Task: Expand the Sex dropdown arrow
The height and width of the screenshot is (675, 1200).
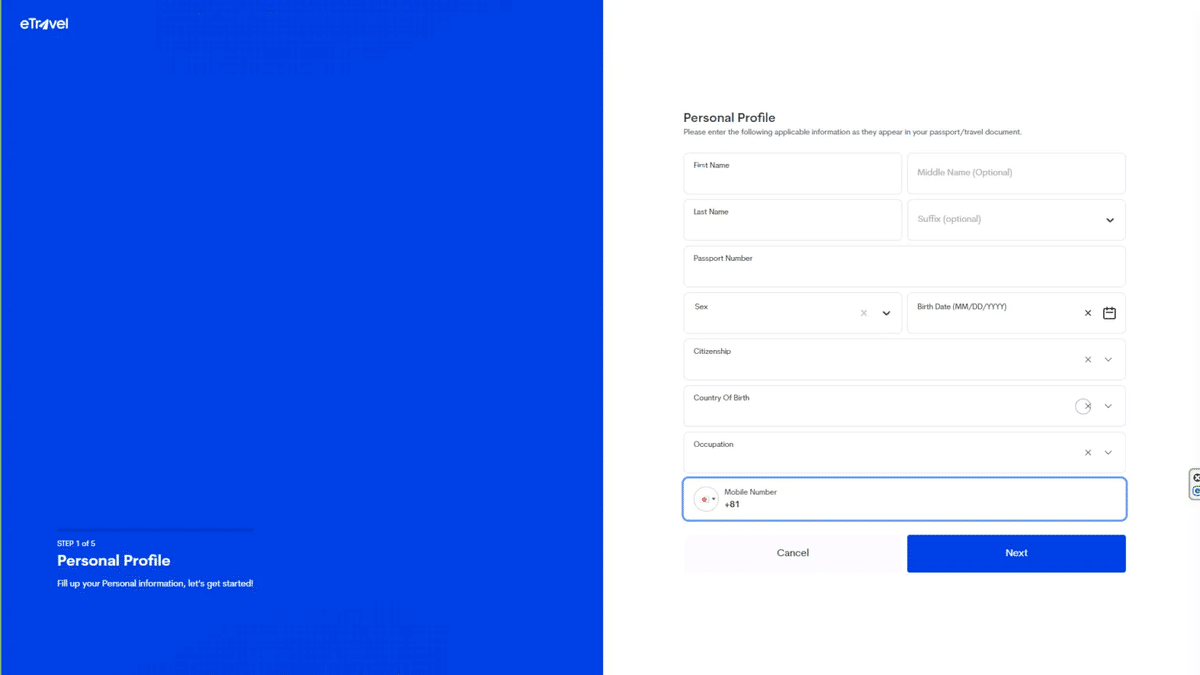Action: pos(886,313)
